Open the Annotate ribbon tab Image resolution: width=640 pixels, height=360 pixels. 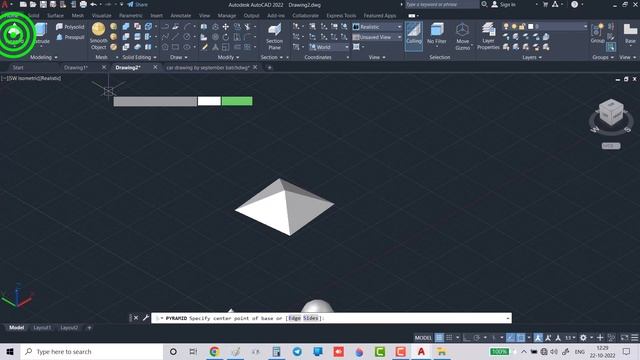point(180,16)
